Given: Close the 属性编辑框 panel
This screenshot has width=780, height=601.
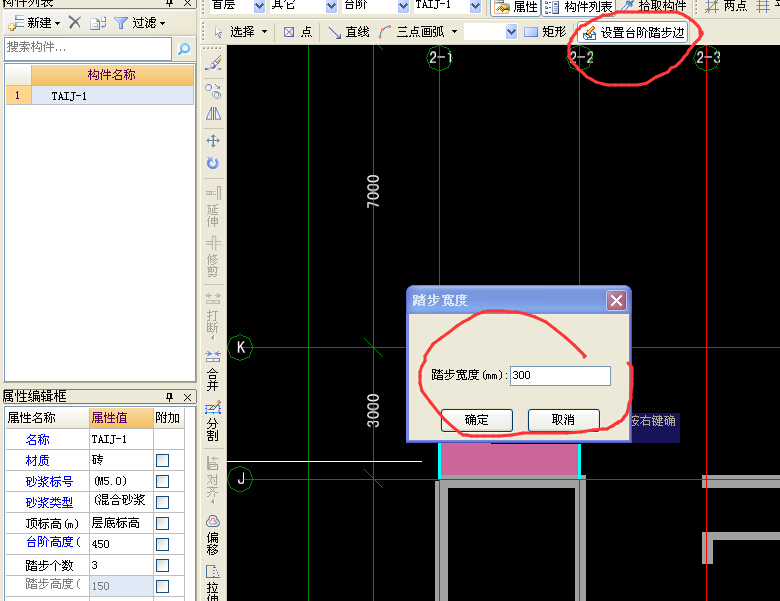Looking at the screenshot, I should (x=188, y=397).
